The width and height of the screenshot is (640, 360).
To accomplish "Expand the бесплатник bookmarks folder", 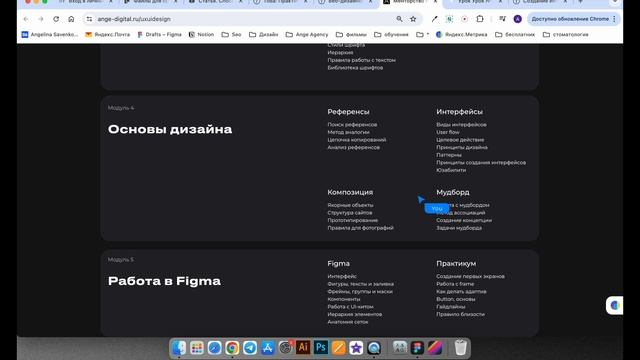I will (x=515, y=35).
